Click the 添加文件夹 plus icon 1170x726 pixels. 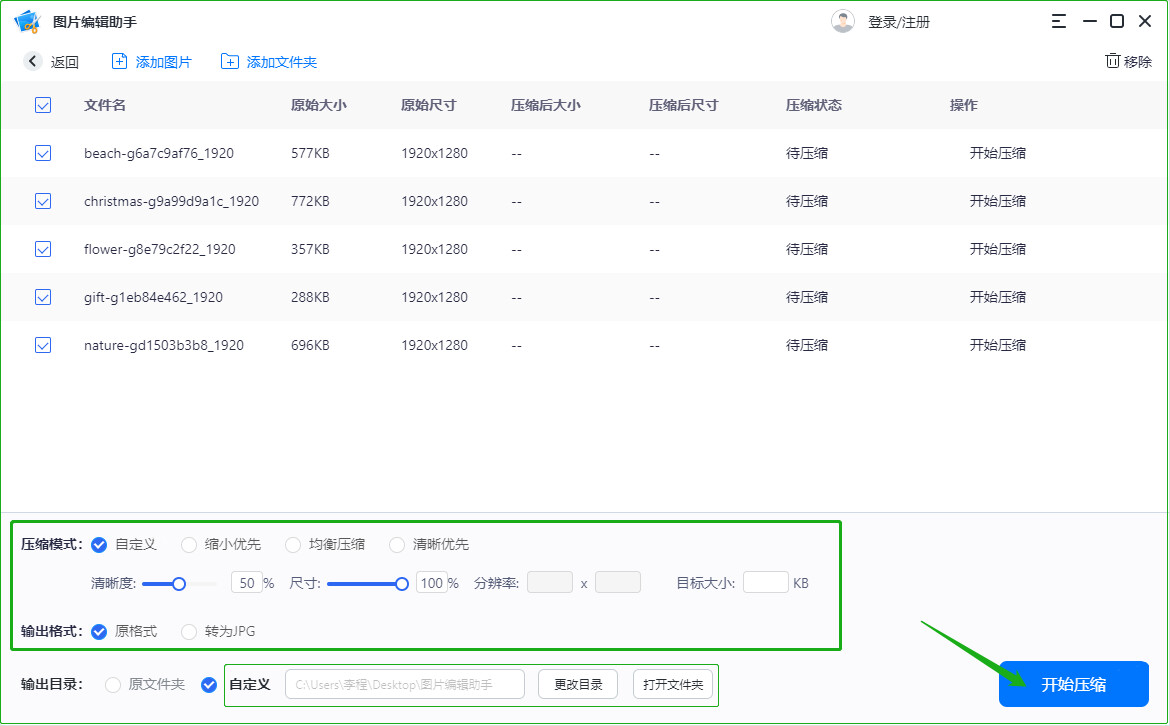(x=230, y=61)
